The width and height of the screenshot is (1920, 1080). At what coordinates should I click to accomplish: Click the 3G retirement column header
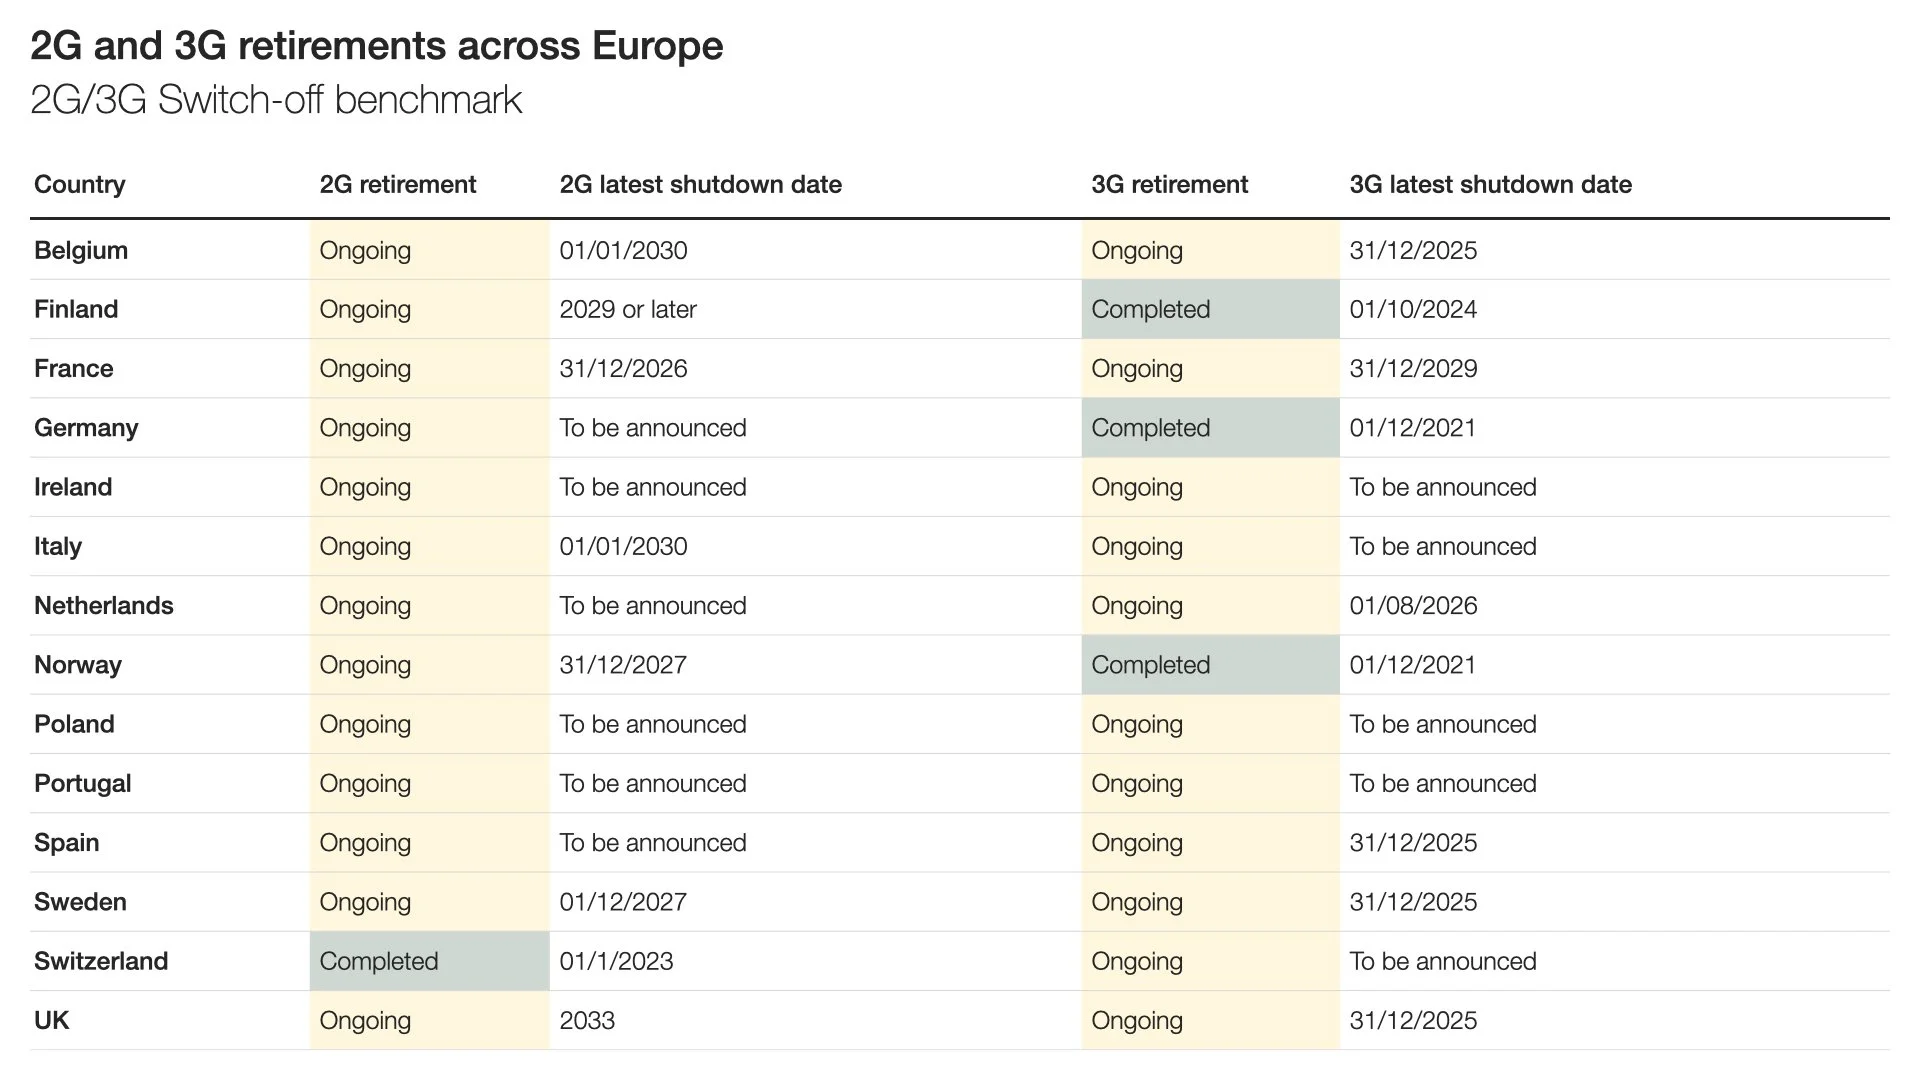1169,185
